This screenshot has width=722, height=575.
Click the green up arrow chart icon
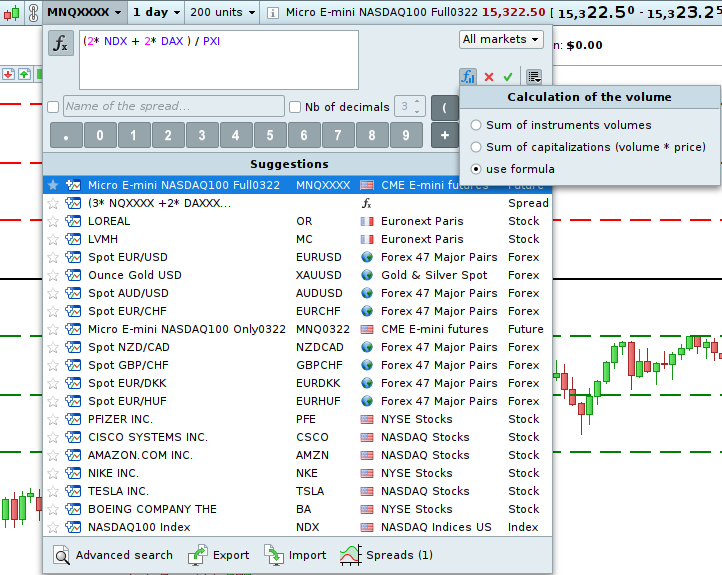[25, 74]
